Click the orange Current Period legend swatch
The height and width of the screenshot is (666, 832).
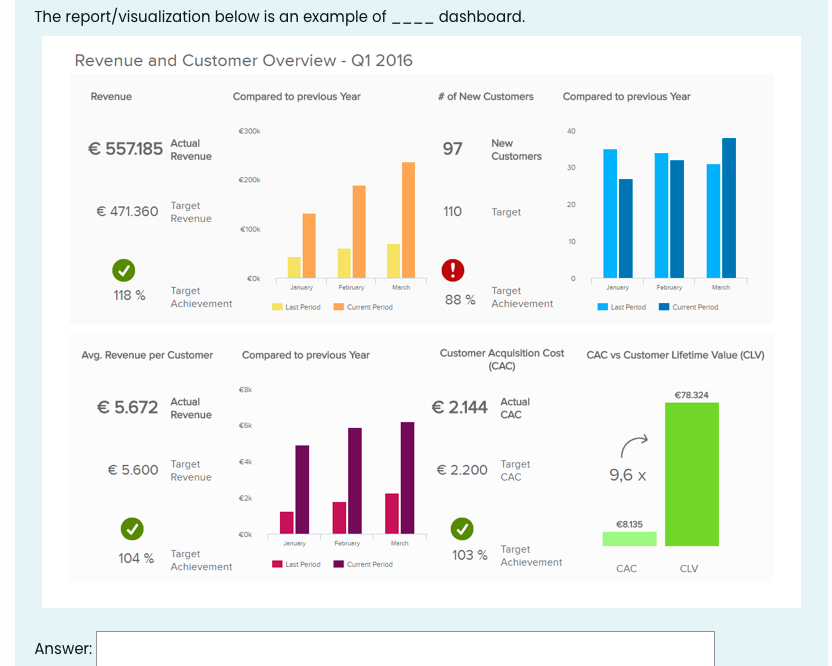point(339,307)
